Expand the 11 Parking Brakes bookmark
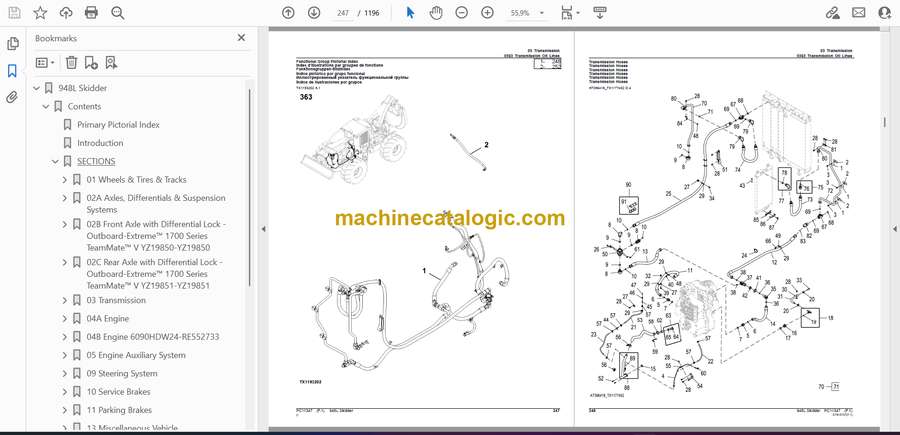Image resolution: width=900 pixels, height=435 pixels. tap(64, 410)
